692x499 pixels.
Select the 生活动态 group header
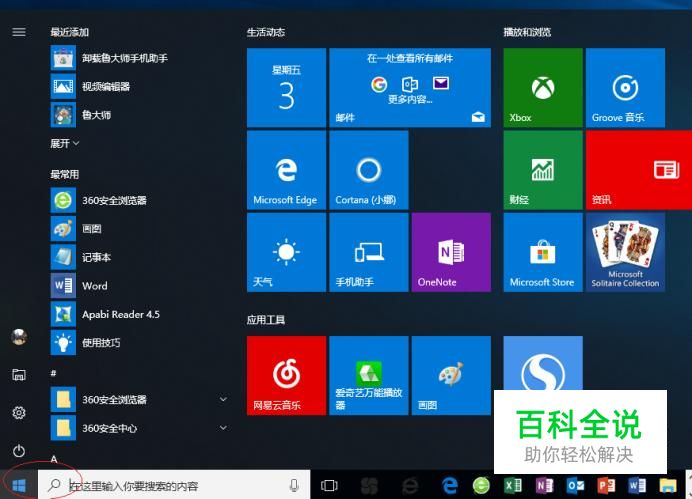coord(266,32)
